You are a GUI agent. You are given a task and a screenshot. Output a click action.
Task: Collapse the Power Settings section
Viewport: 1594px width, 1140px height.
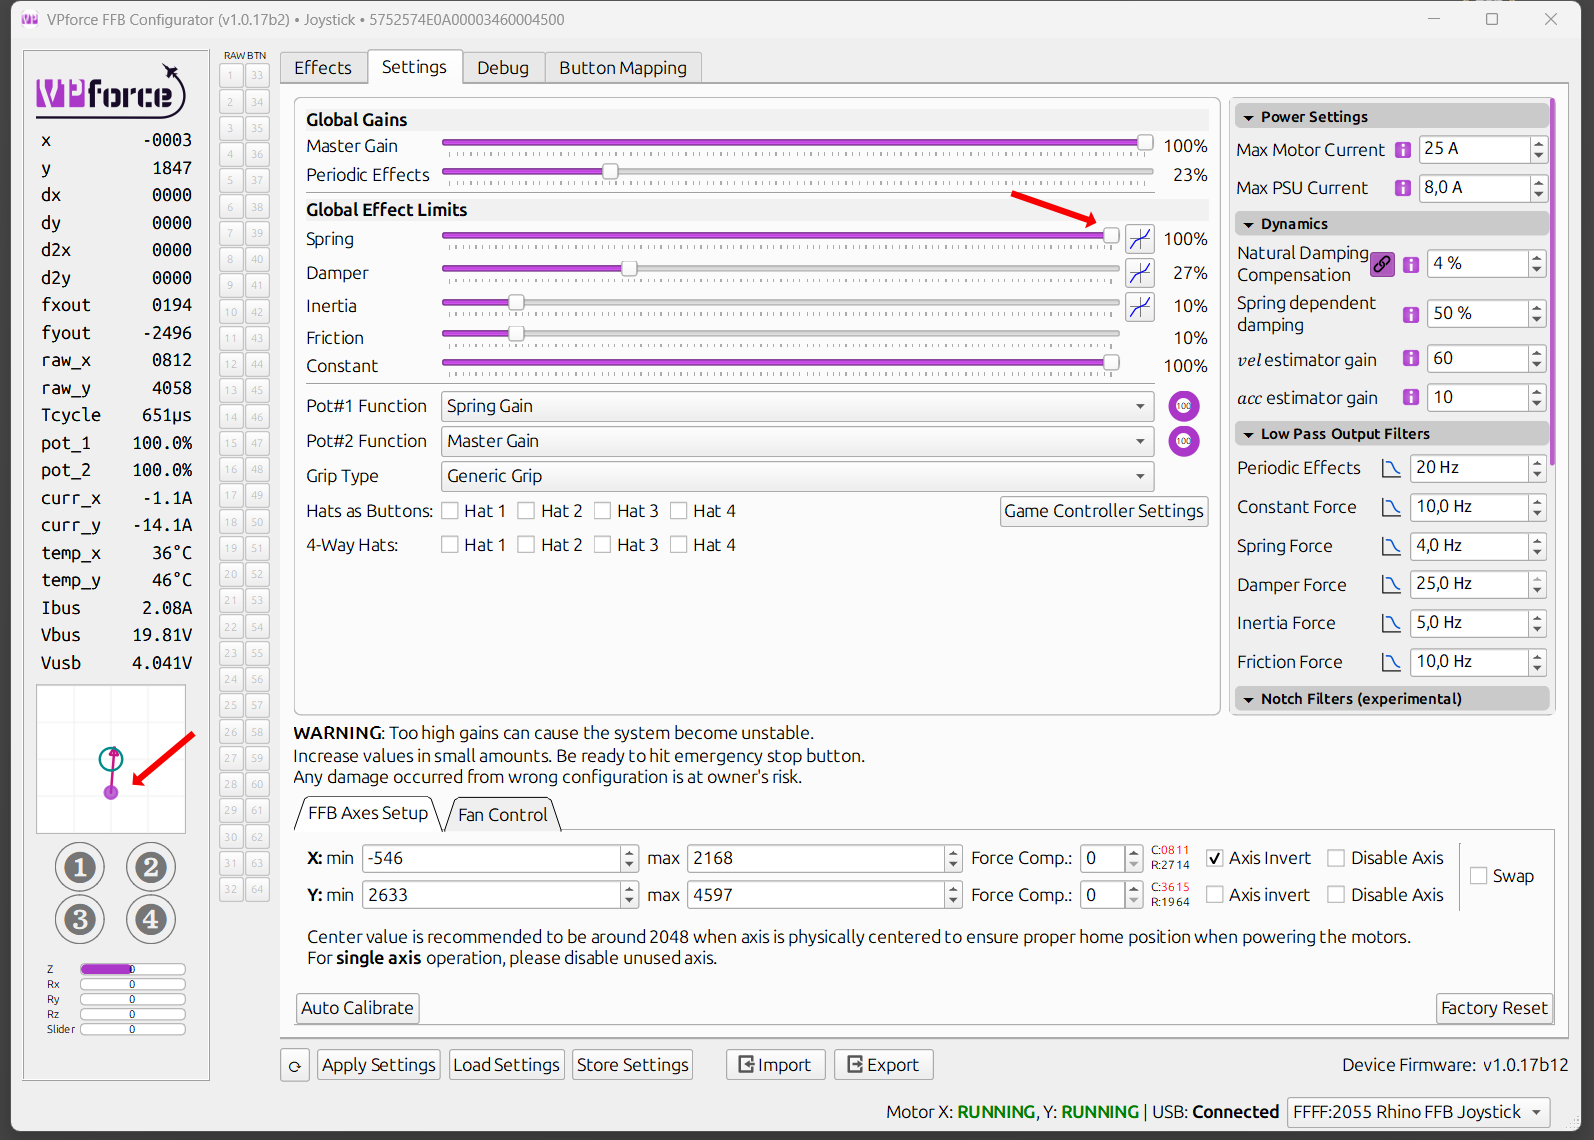click(x=1391, y=117)
